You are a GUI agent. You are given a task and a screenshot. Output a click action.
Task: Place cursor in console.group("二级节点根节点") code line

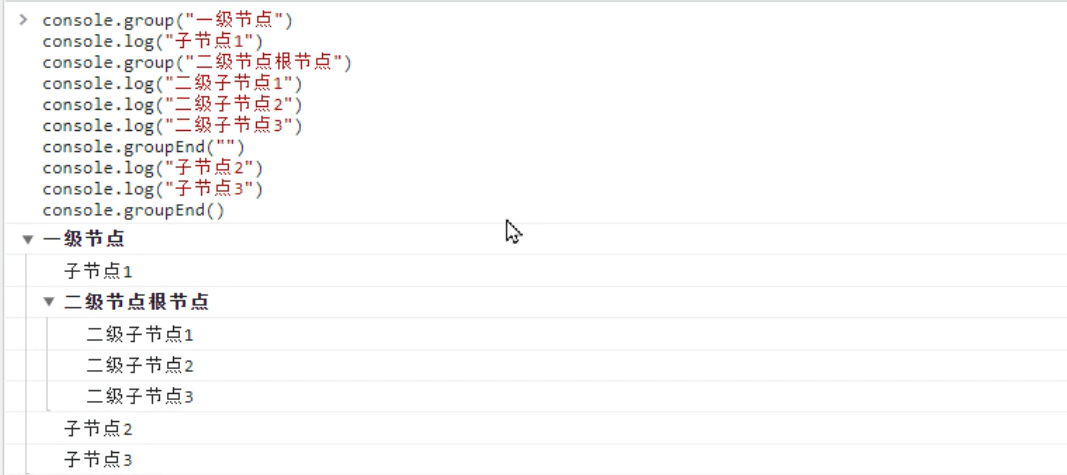point(197,63)
